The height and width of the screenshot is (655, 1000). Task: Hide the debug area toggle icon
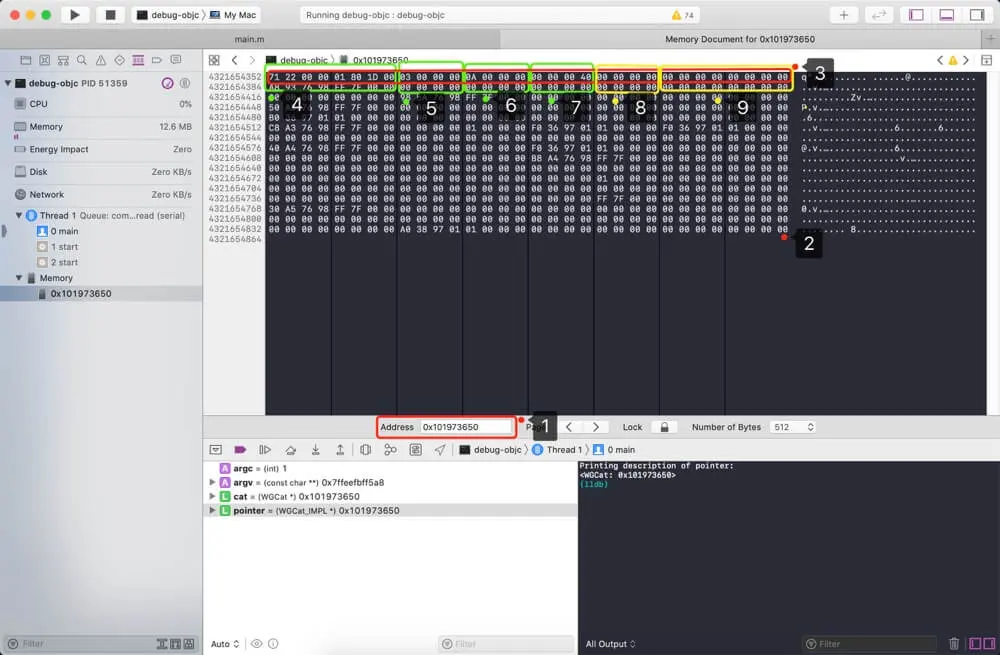click(216, 450)
